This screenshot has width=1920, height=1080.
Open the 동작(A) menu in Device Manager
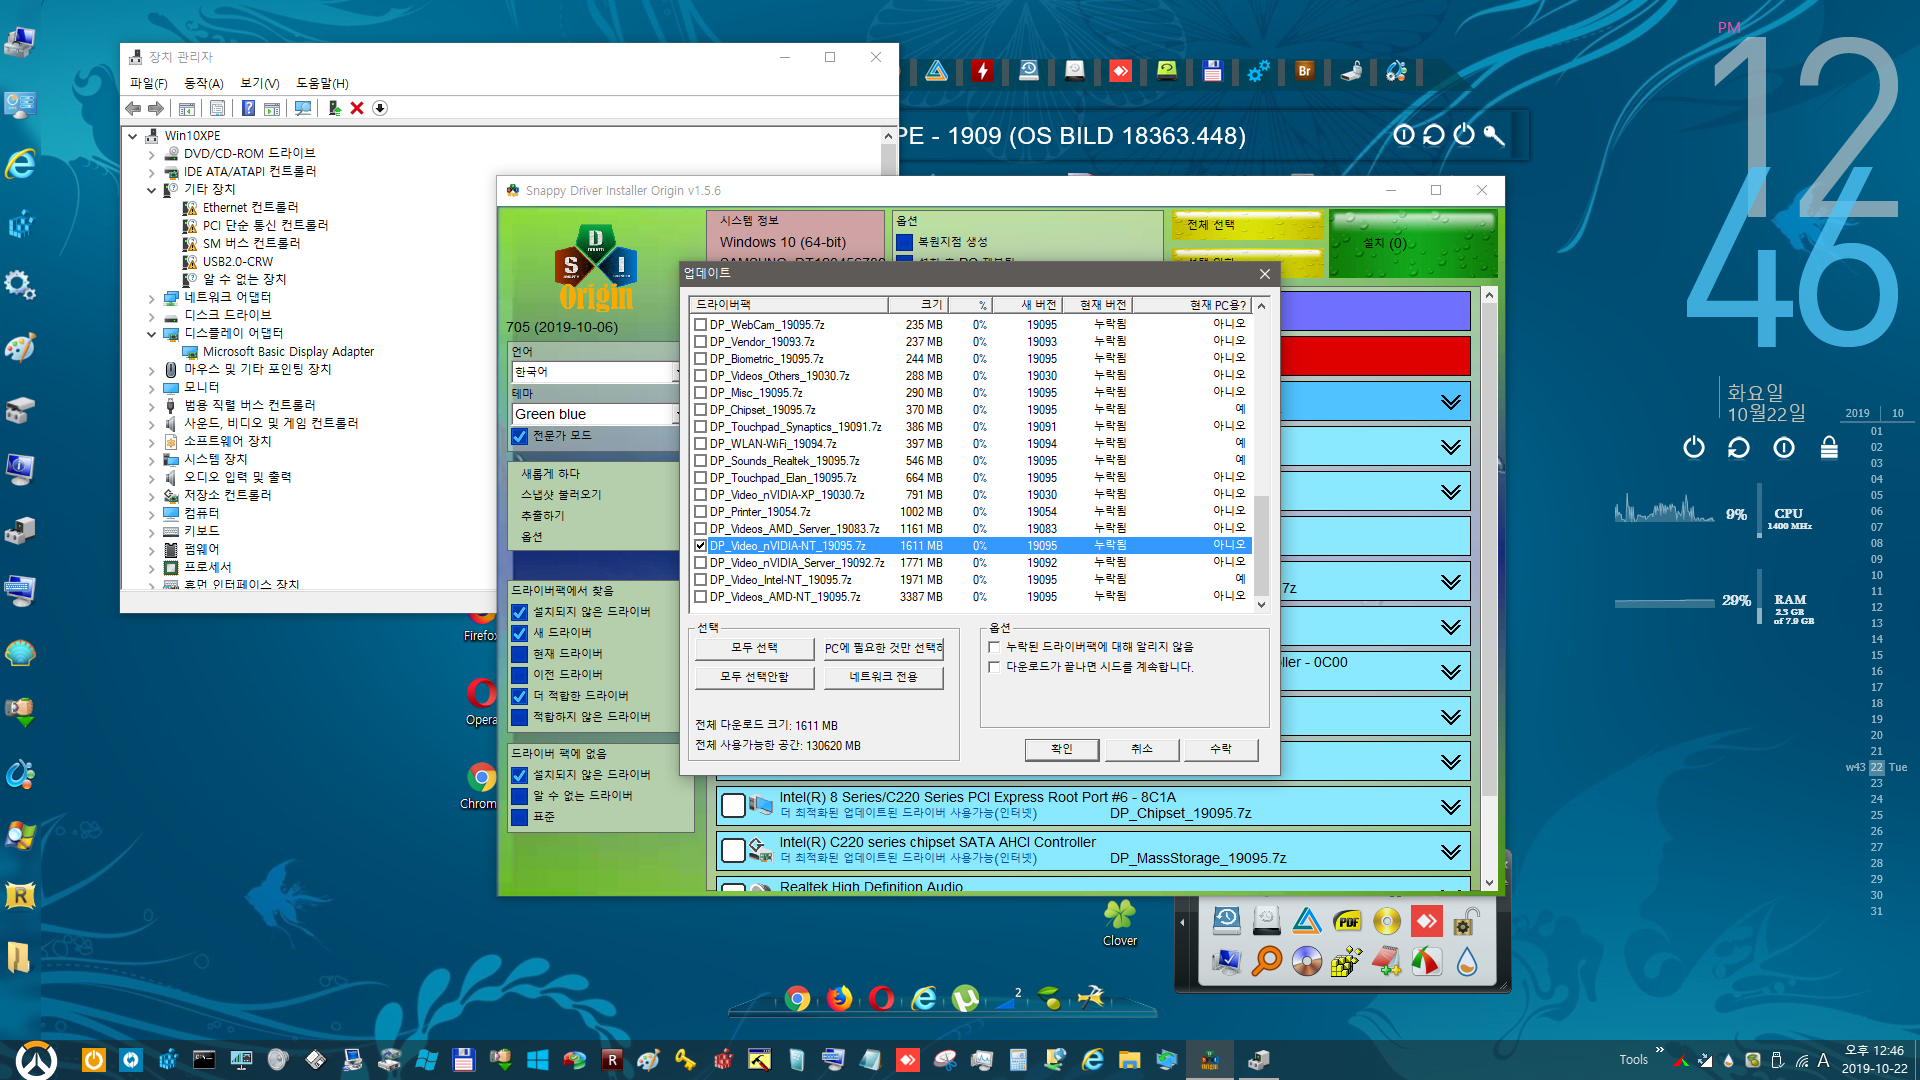pyautogui.click(x=204, y=83)
